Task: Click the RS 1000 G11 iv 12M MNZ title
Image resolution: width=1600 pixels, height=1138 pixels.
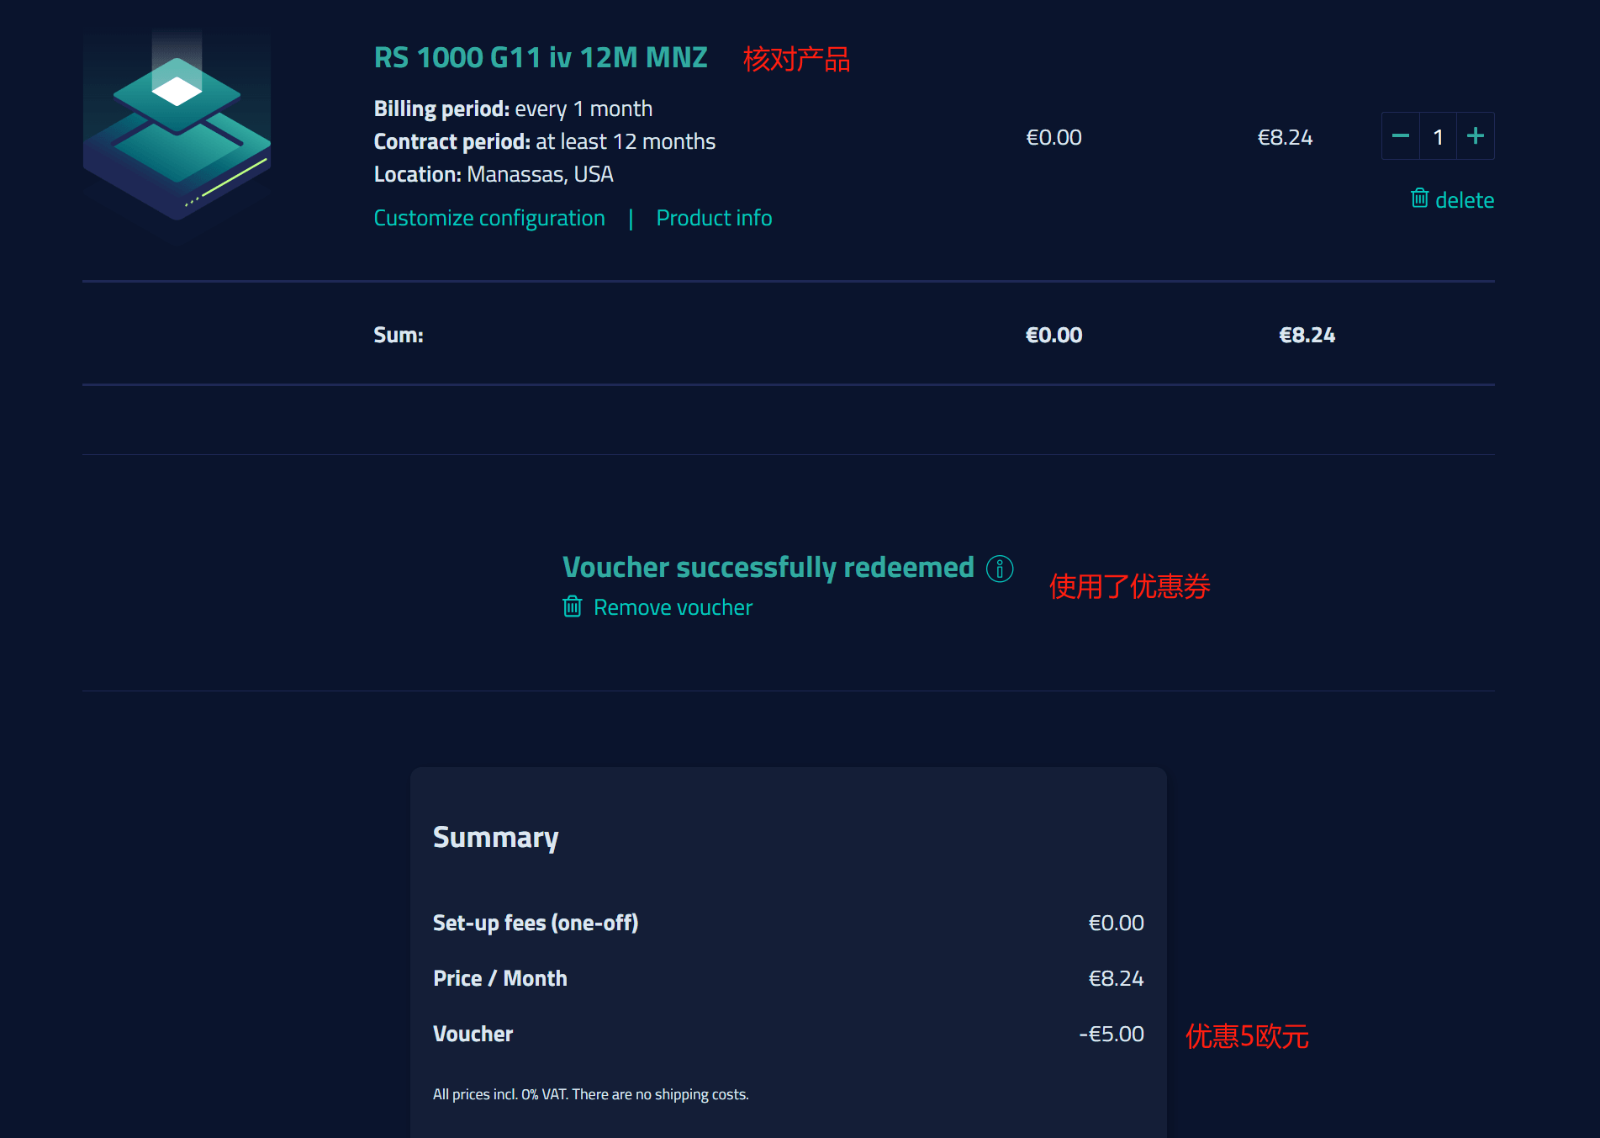Action: coord(540,58)
